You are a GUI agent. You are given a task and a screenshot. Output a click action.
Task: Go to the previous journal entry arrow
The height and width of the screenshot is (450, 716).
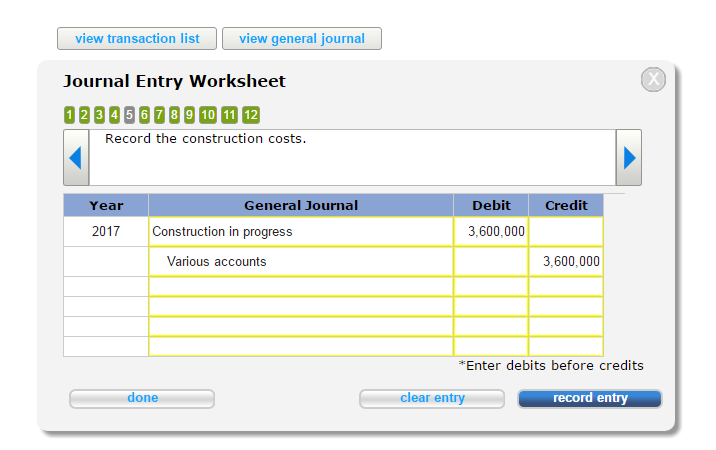(76, 158)
